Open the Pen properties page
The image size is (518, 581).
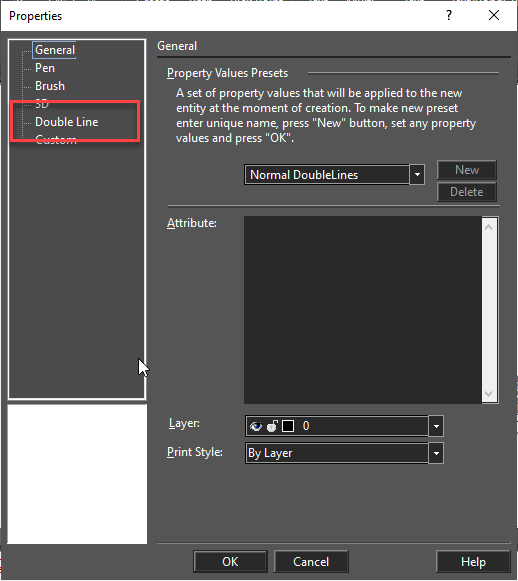click(45, 68)
